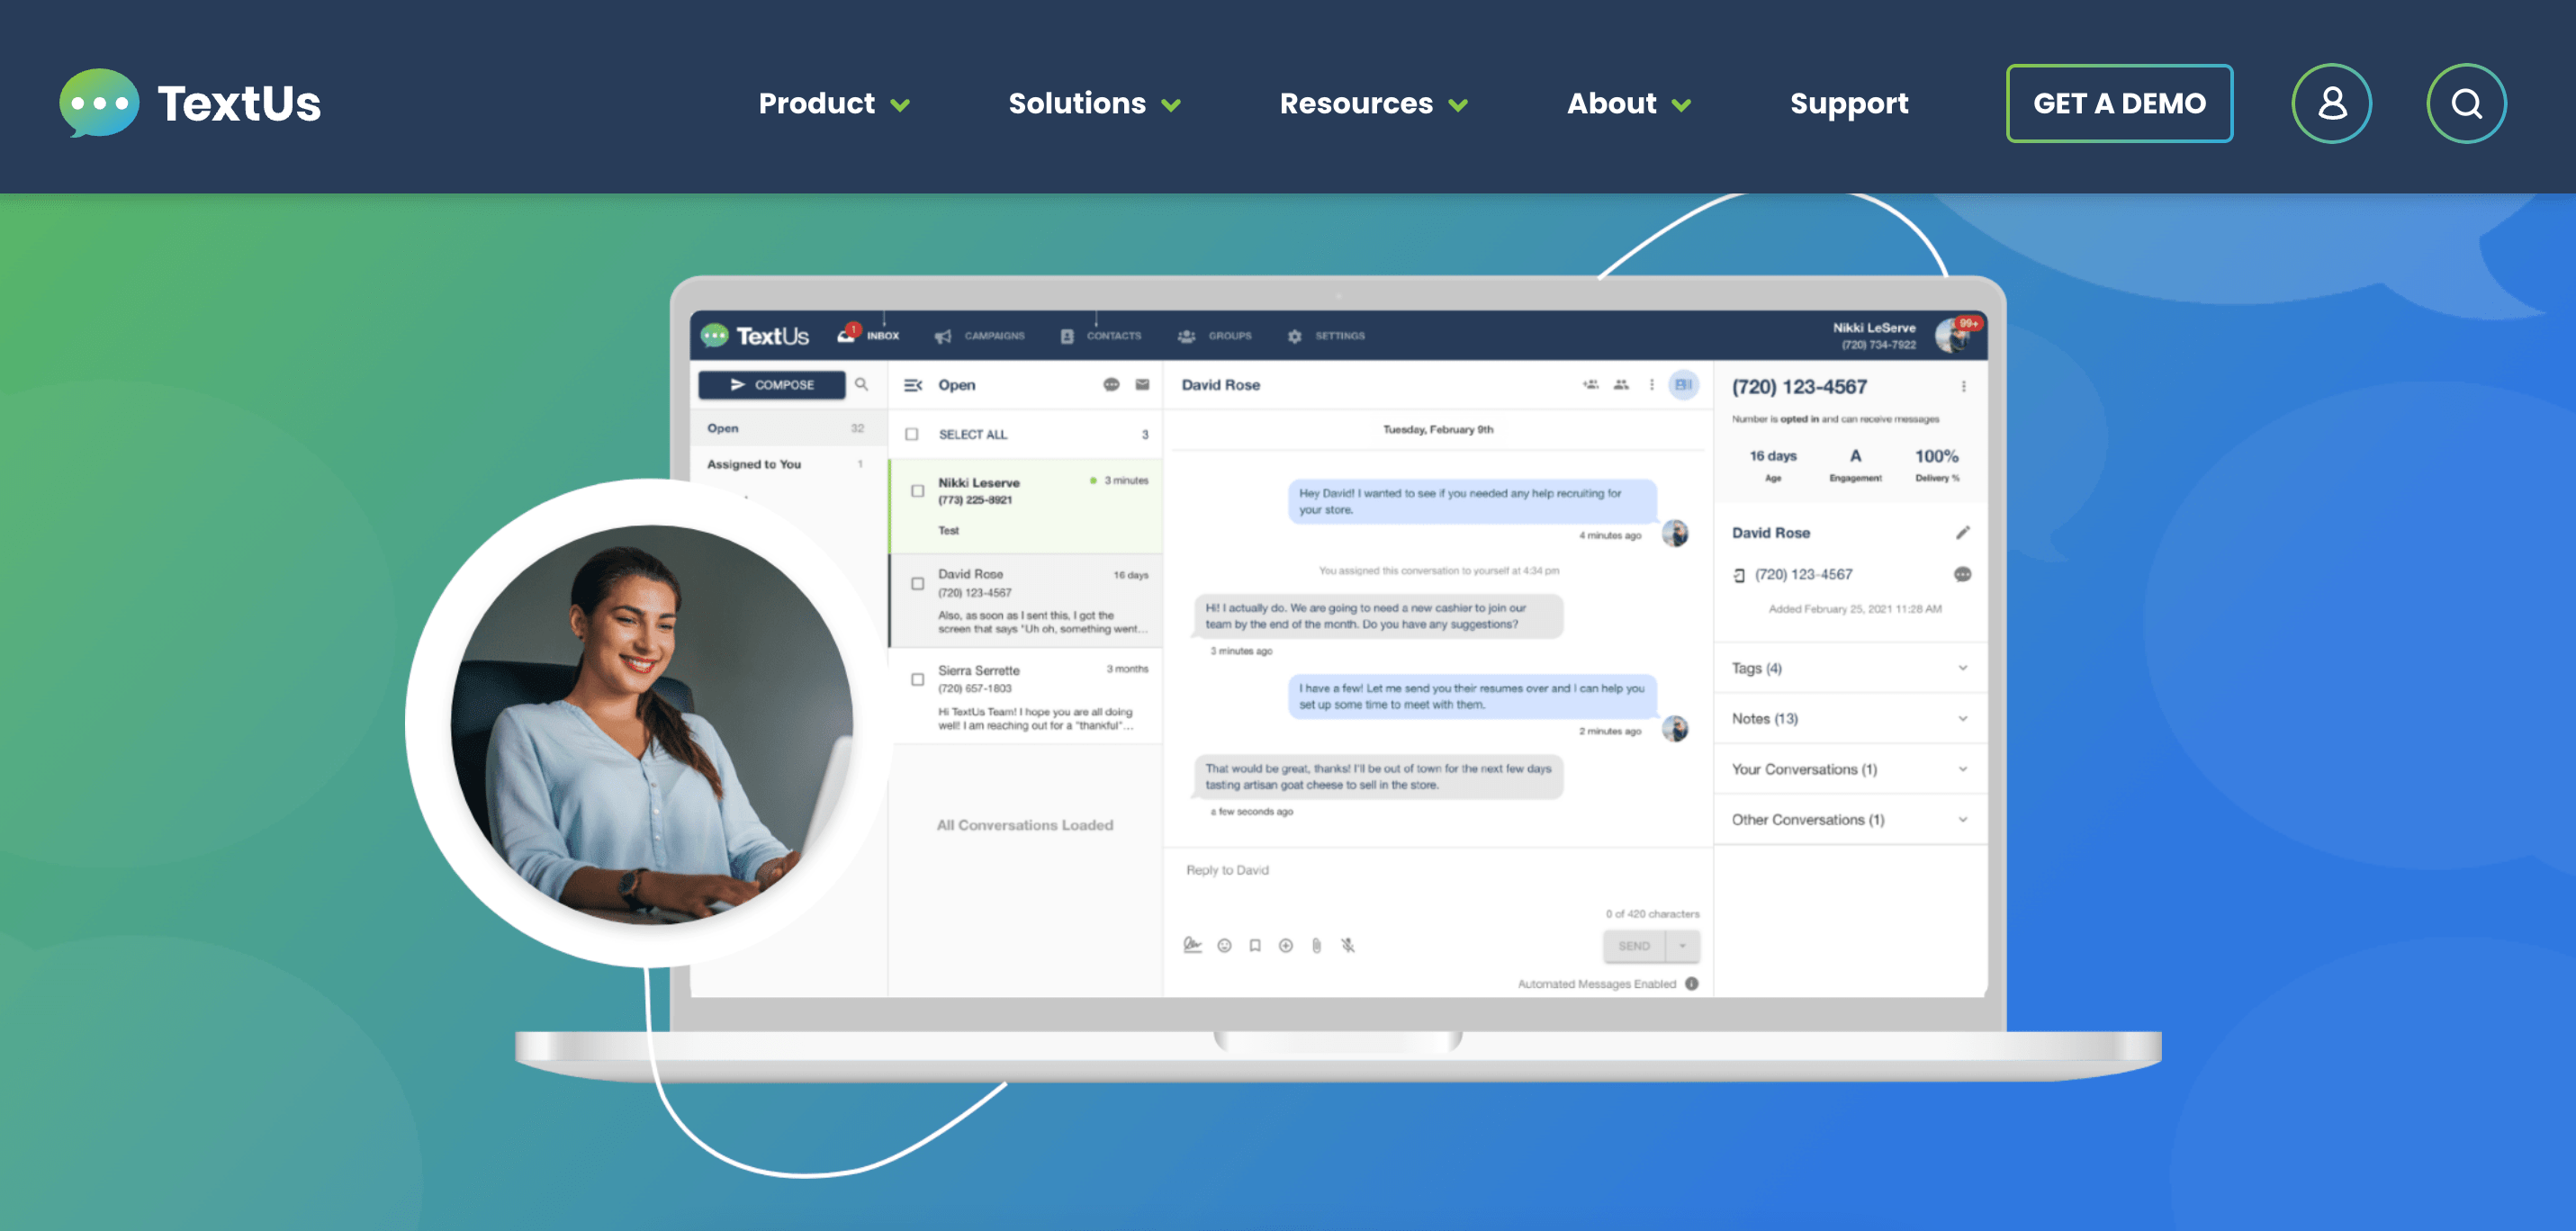Click the info icon beside Automated Messages Enabled
This screenshot has width=2576, height=1231.
[1692, 983]
